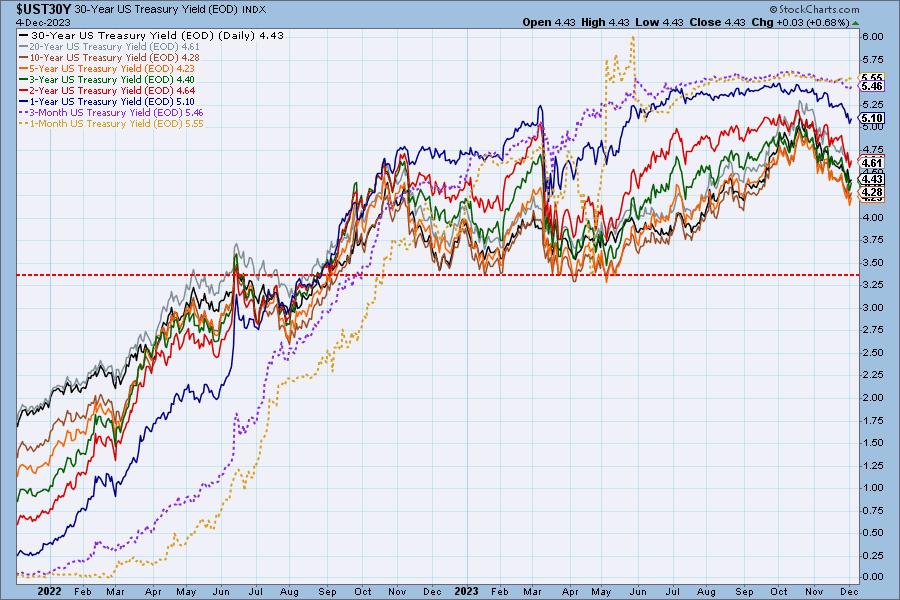Screen dimensions: 900x600
Task: Click the 3-Year US Treasury Yield legend entry
Action: point(107,79)
